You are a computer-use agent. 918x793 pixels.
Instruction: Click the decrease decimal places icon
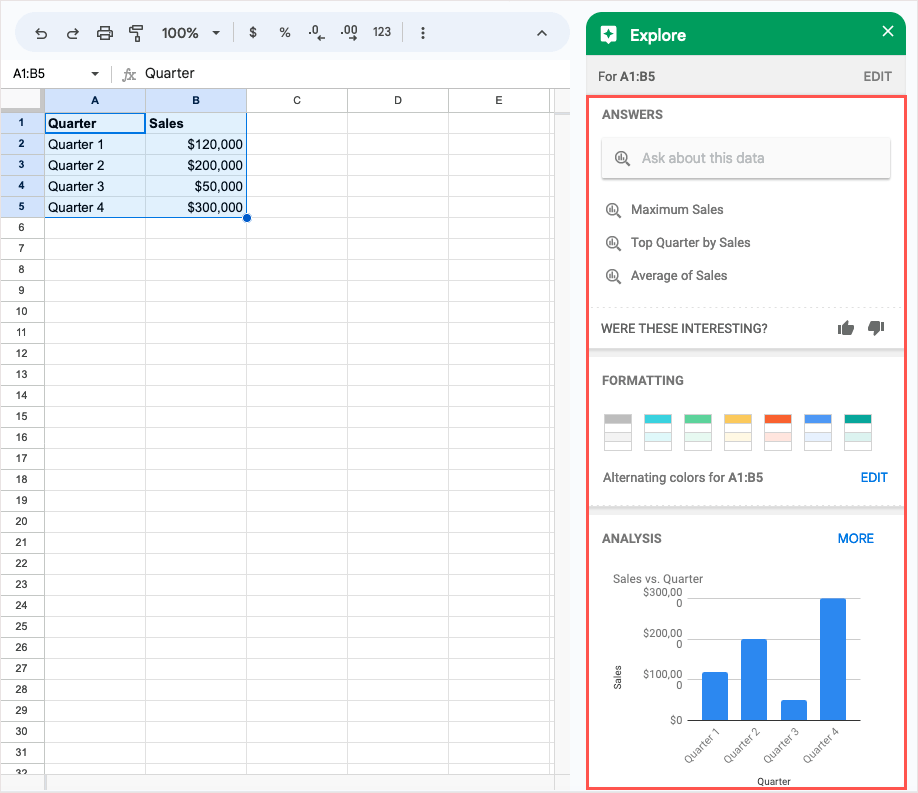pos(316,33)
